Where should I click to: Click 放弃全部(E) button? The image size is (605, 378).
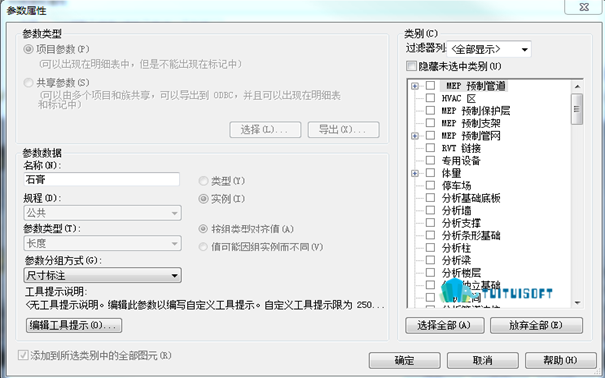[x=536, y=325]
